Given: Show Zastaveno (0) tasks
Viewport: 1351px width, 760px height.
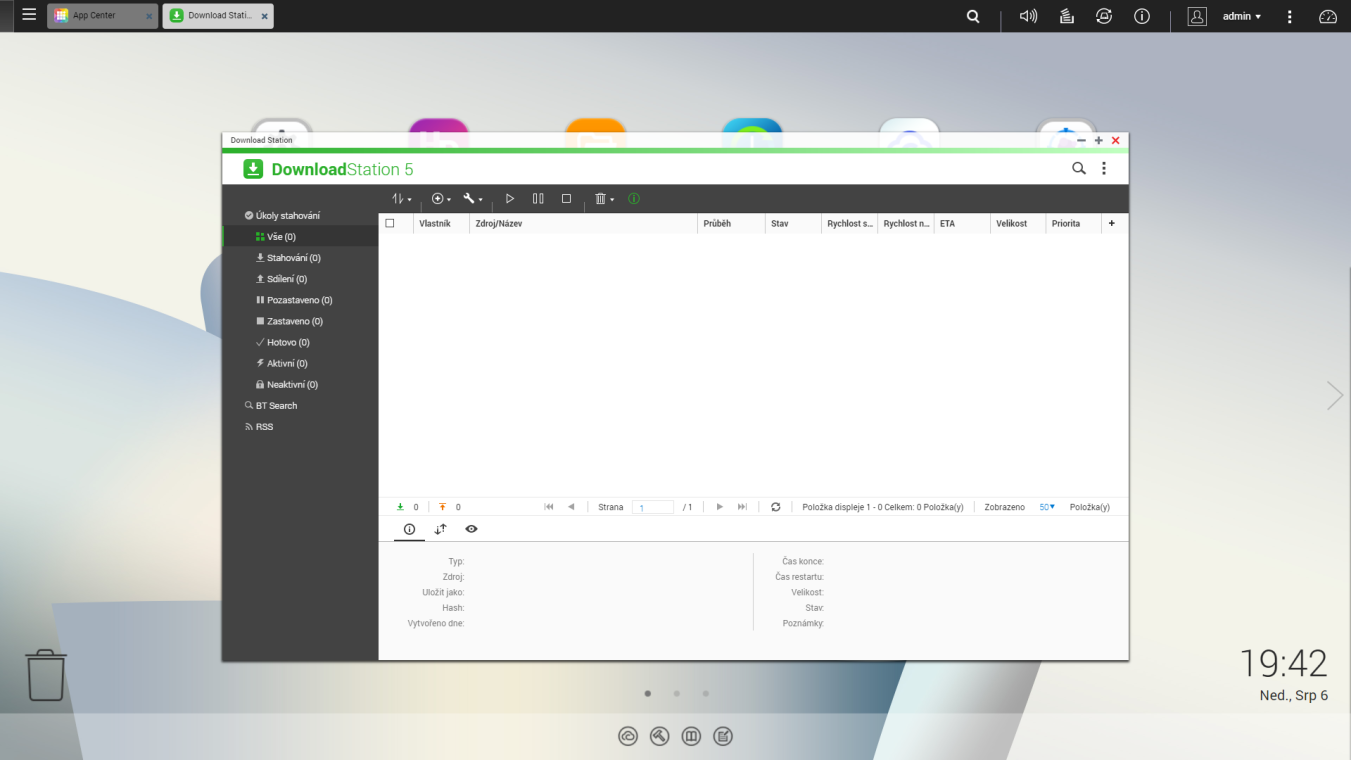Looking at the screenshot, I should click(300, 321).
